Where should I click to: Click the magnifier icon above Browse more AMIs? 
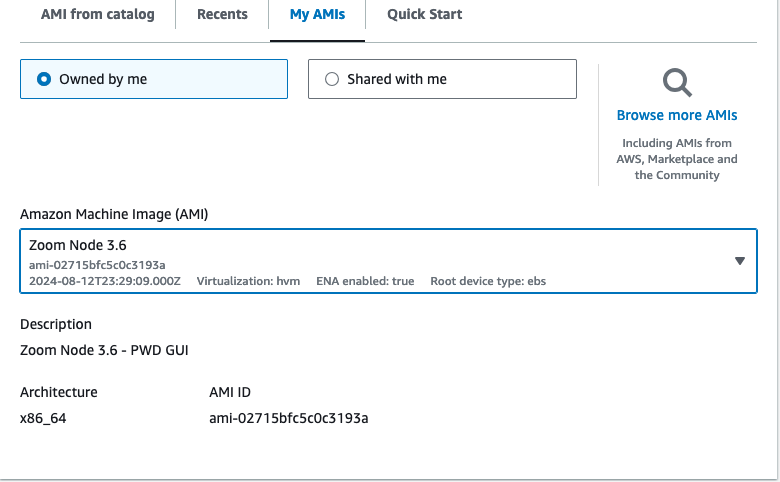point(677,83)
